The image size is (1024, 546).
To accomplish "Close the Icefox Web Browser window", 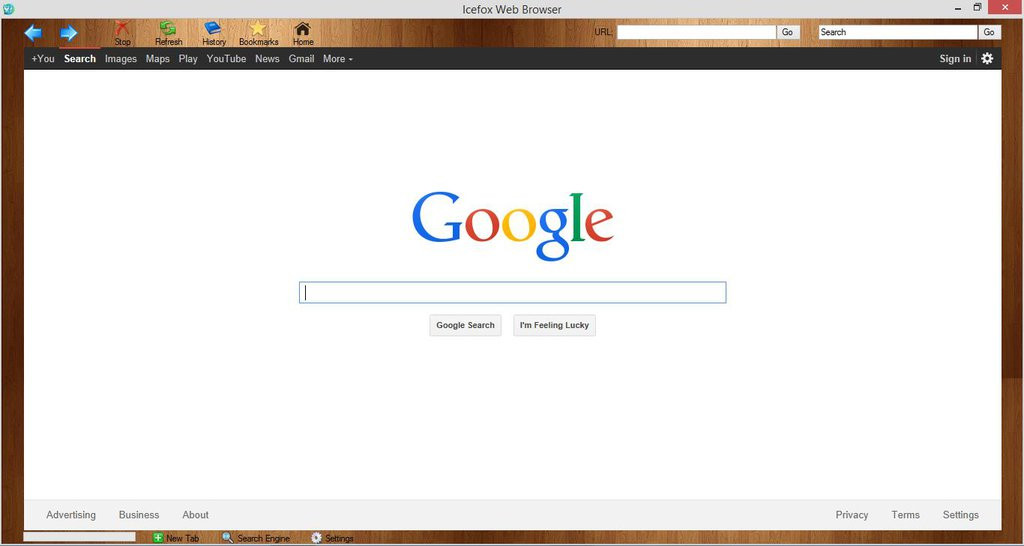I will pos(1004,8).
